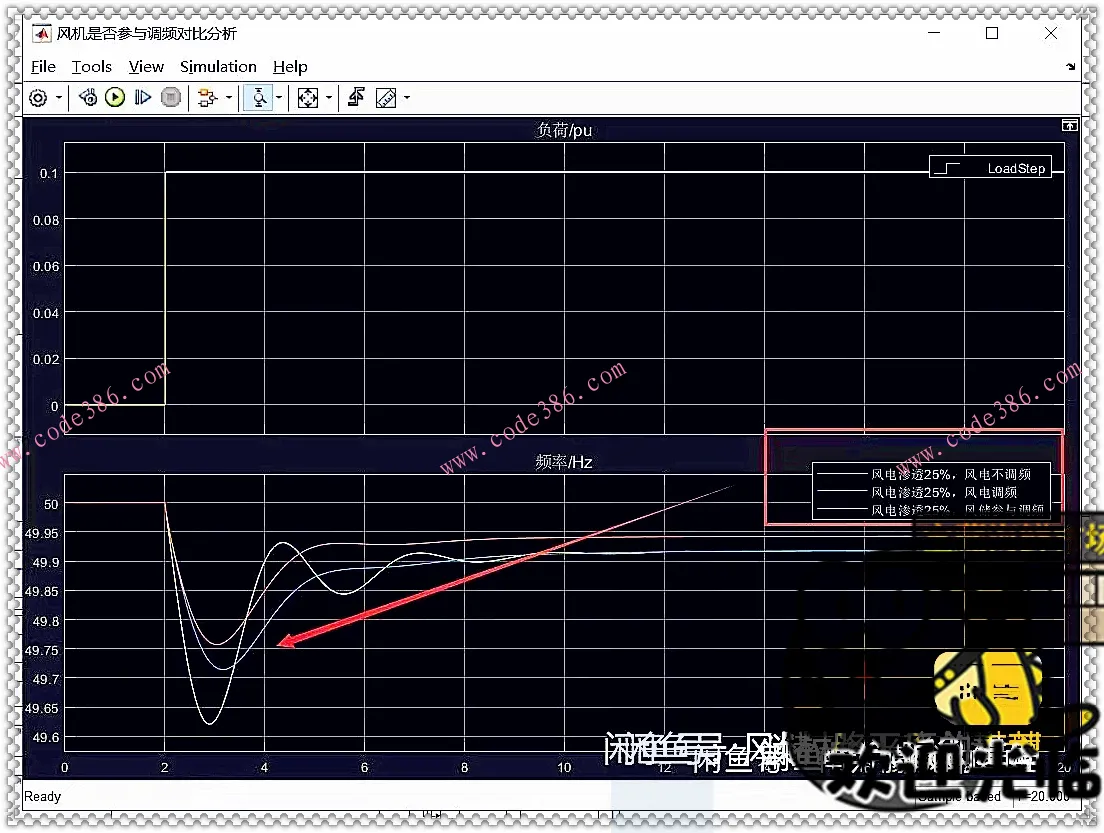This screenshot has width=1104, height=833.
Task: Click the Highlight Signal Block icon
Action: tap(207, 98)
